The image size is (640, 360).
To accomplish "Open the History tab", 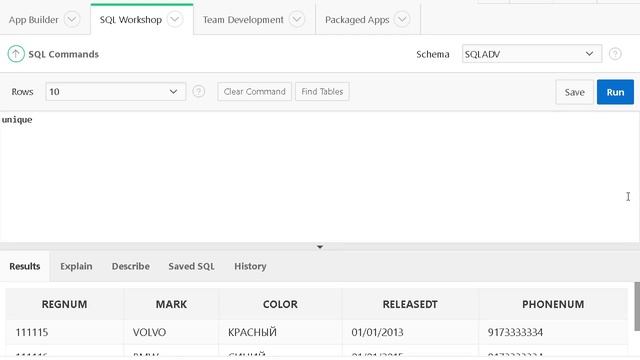I will [x=250, y=266].
